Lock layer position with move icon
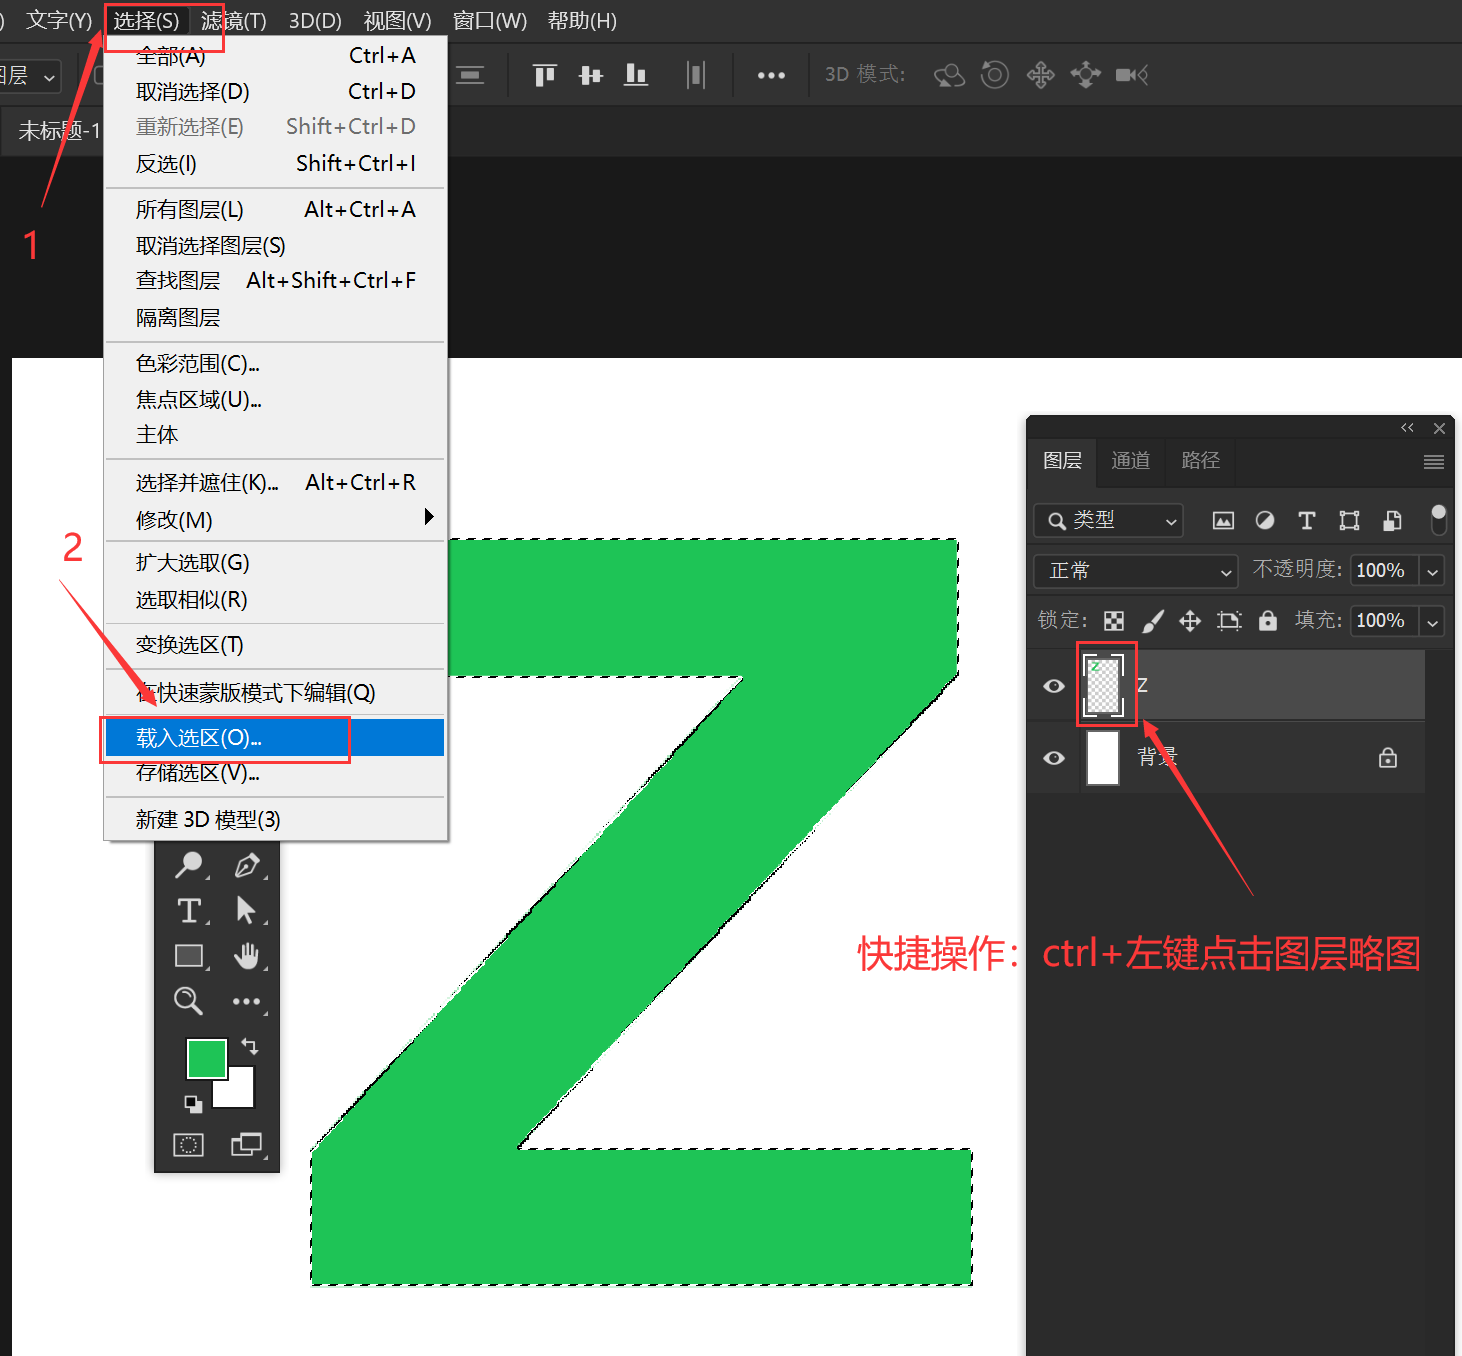Image resolution: width=1462 pixels, height=1356 pixels. tap(1190, 621)
